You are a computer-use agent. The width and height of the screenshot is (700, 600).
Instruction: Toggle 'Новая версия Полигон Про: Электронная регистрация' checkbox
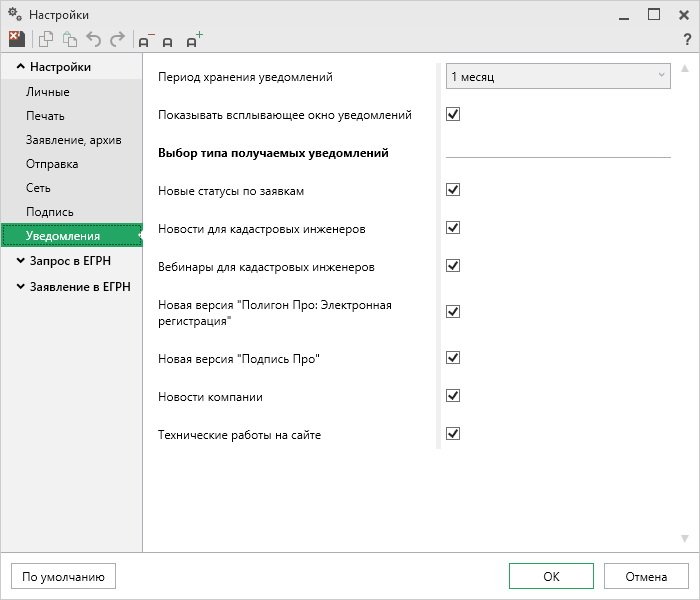coord(453,312)
